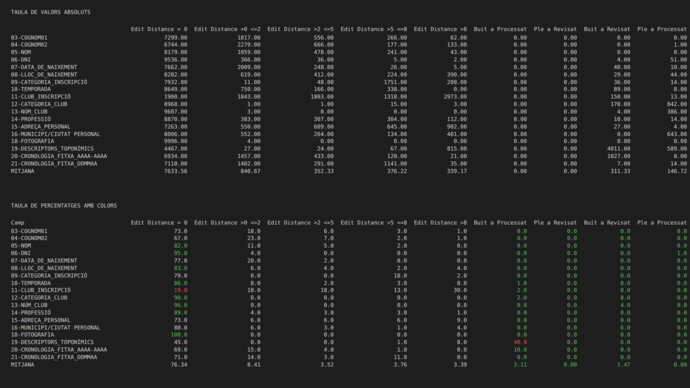Click the average value 7633.56
This screenshot has width=690, height=388.
tap(176, 171)
